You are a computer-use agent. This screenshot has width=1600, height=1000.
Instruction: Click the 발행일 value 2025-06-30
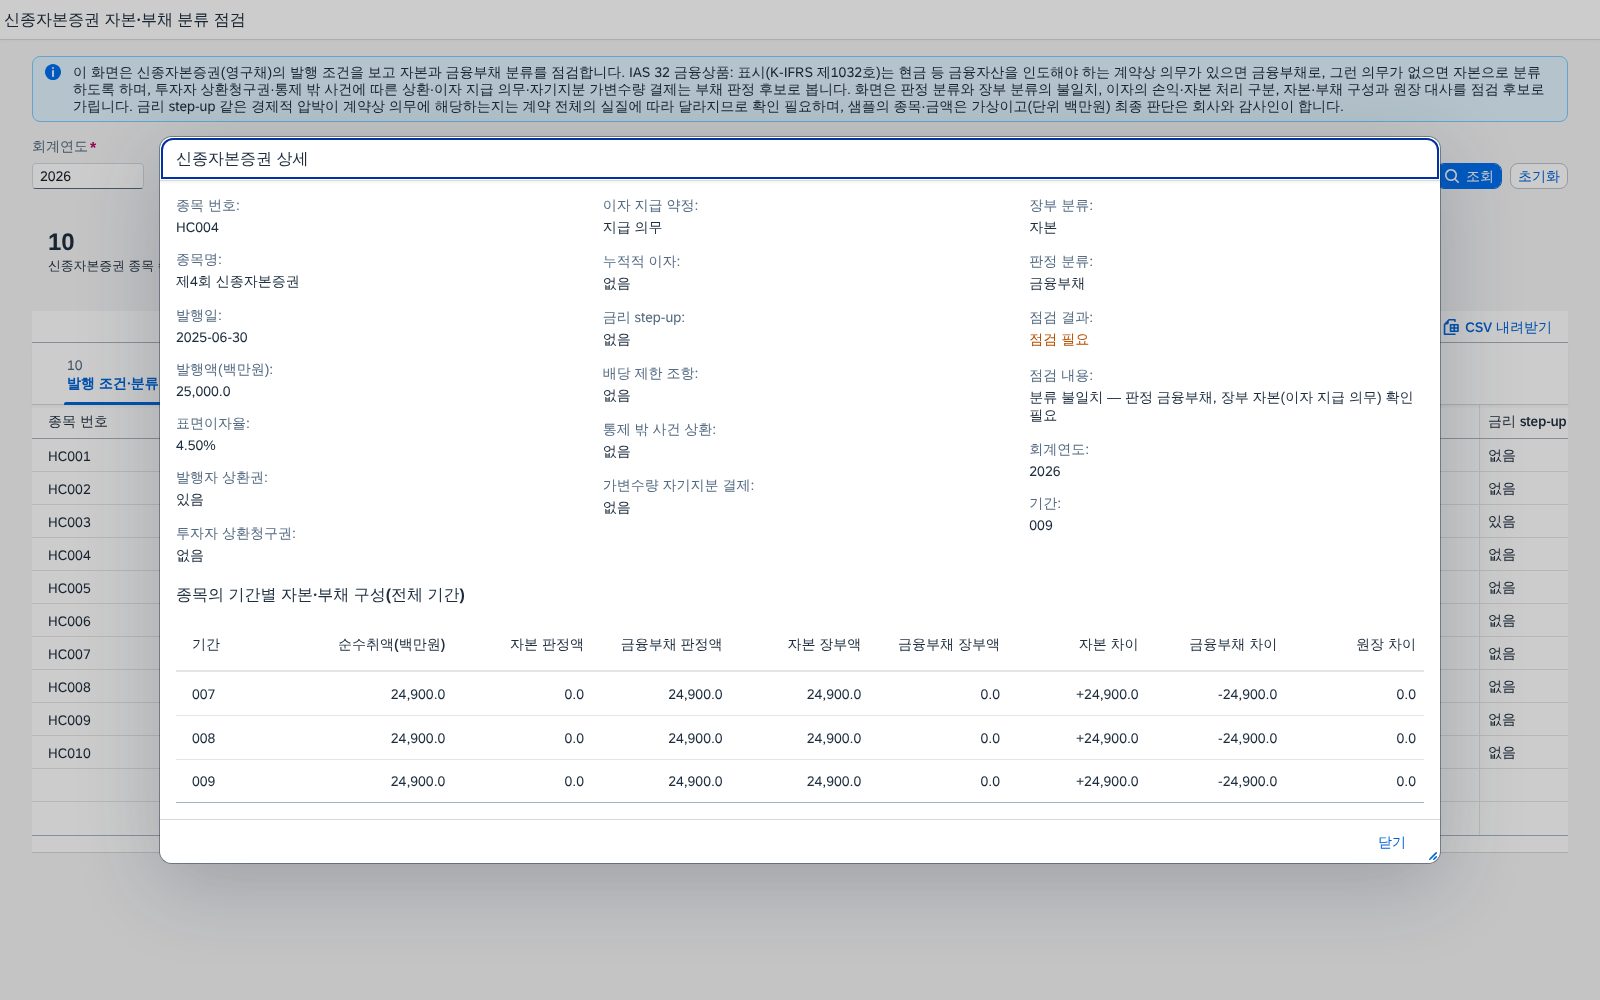click(x=212, y=338)
